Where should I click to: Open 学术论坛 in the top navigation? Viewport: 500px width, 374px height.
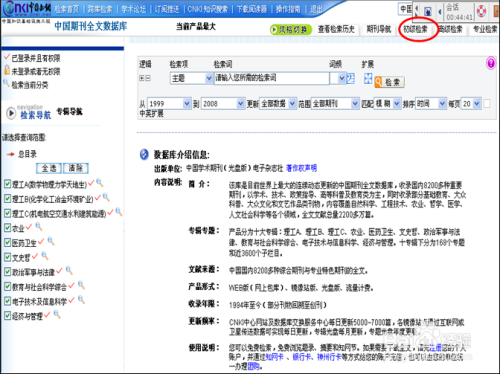click(133, 9)
